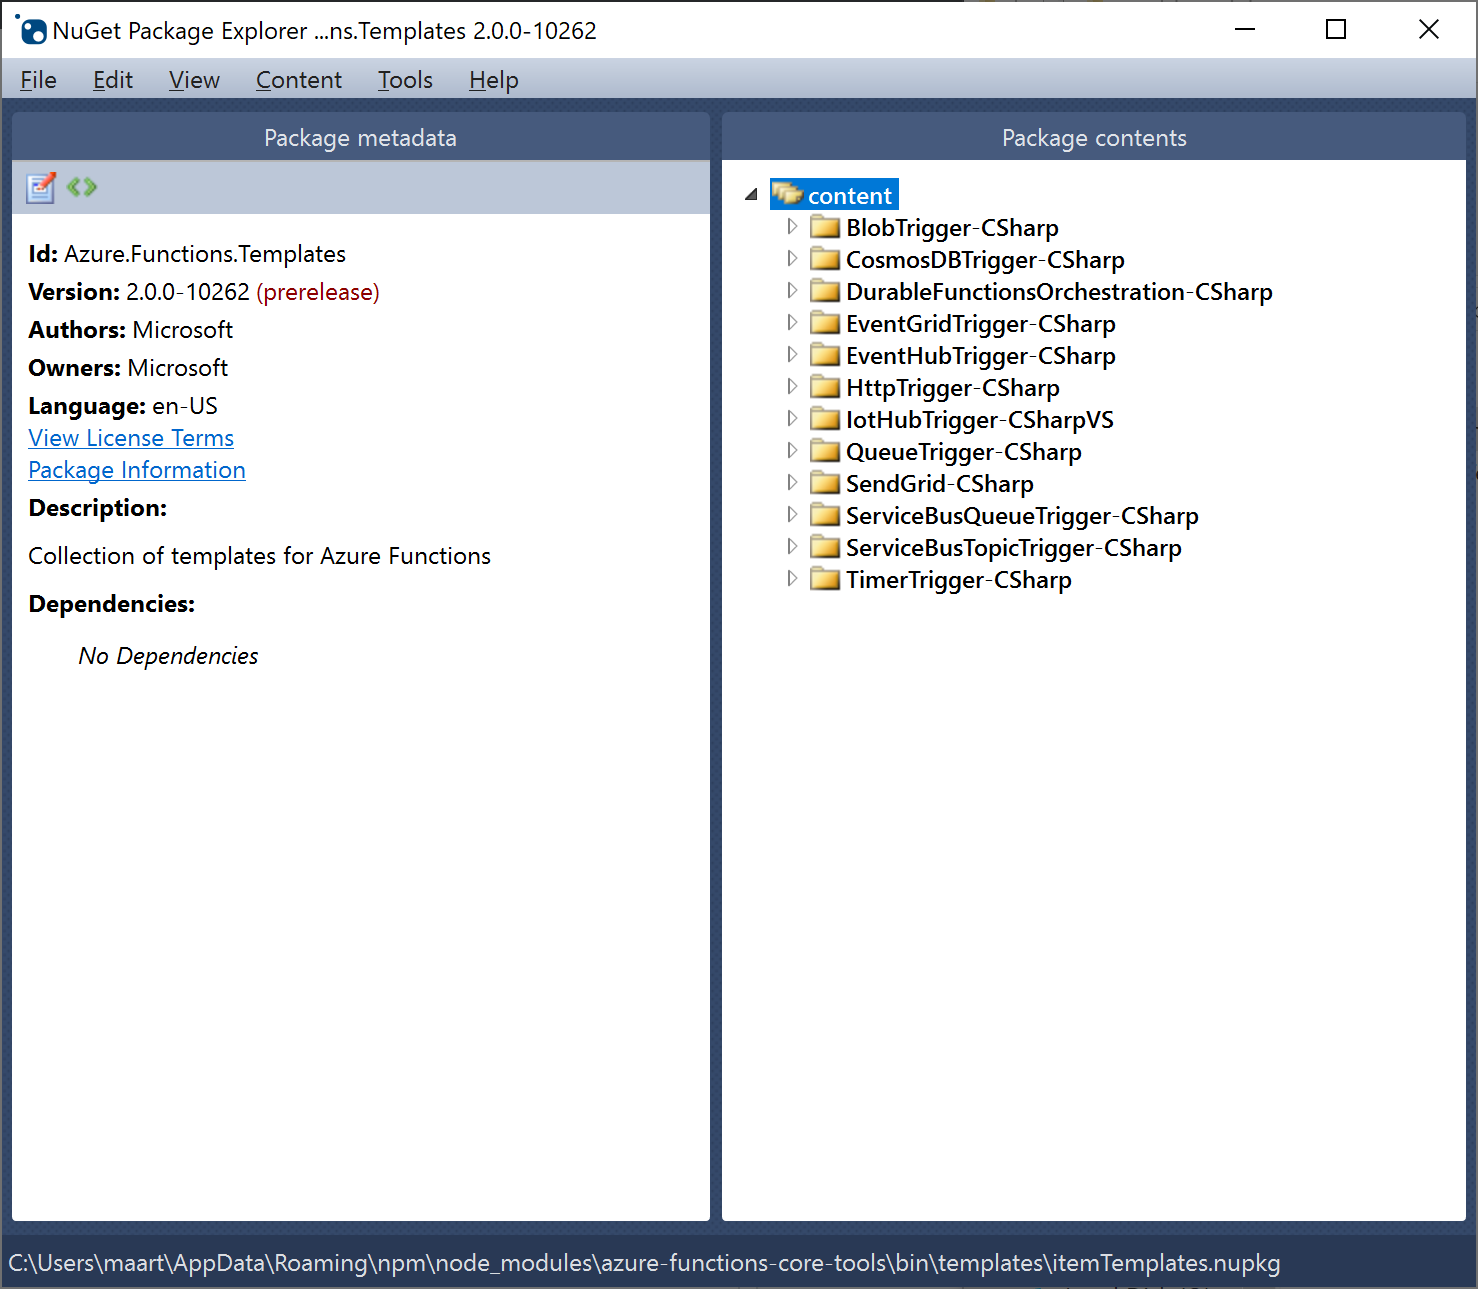The height and width of the screenshot is (1289, 1478).
Task: Select the ServiceBusTopicTrigger-CSharp tree item
Action: pyautogui.click(x=1012, y=547)
